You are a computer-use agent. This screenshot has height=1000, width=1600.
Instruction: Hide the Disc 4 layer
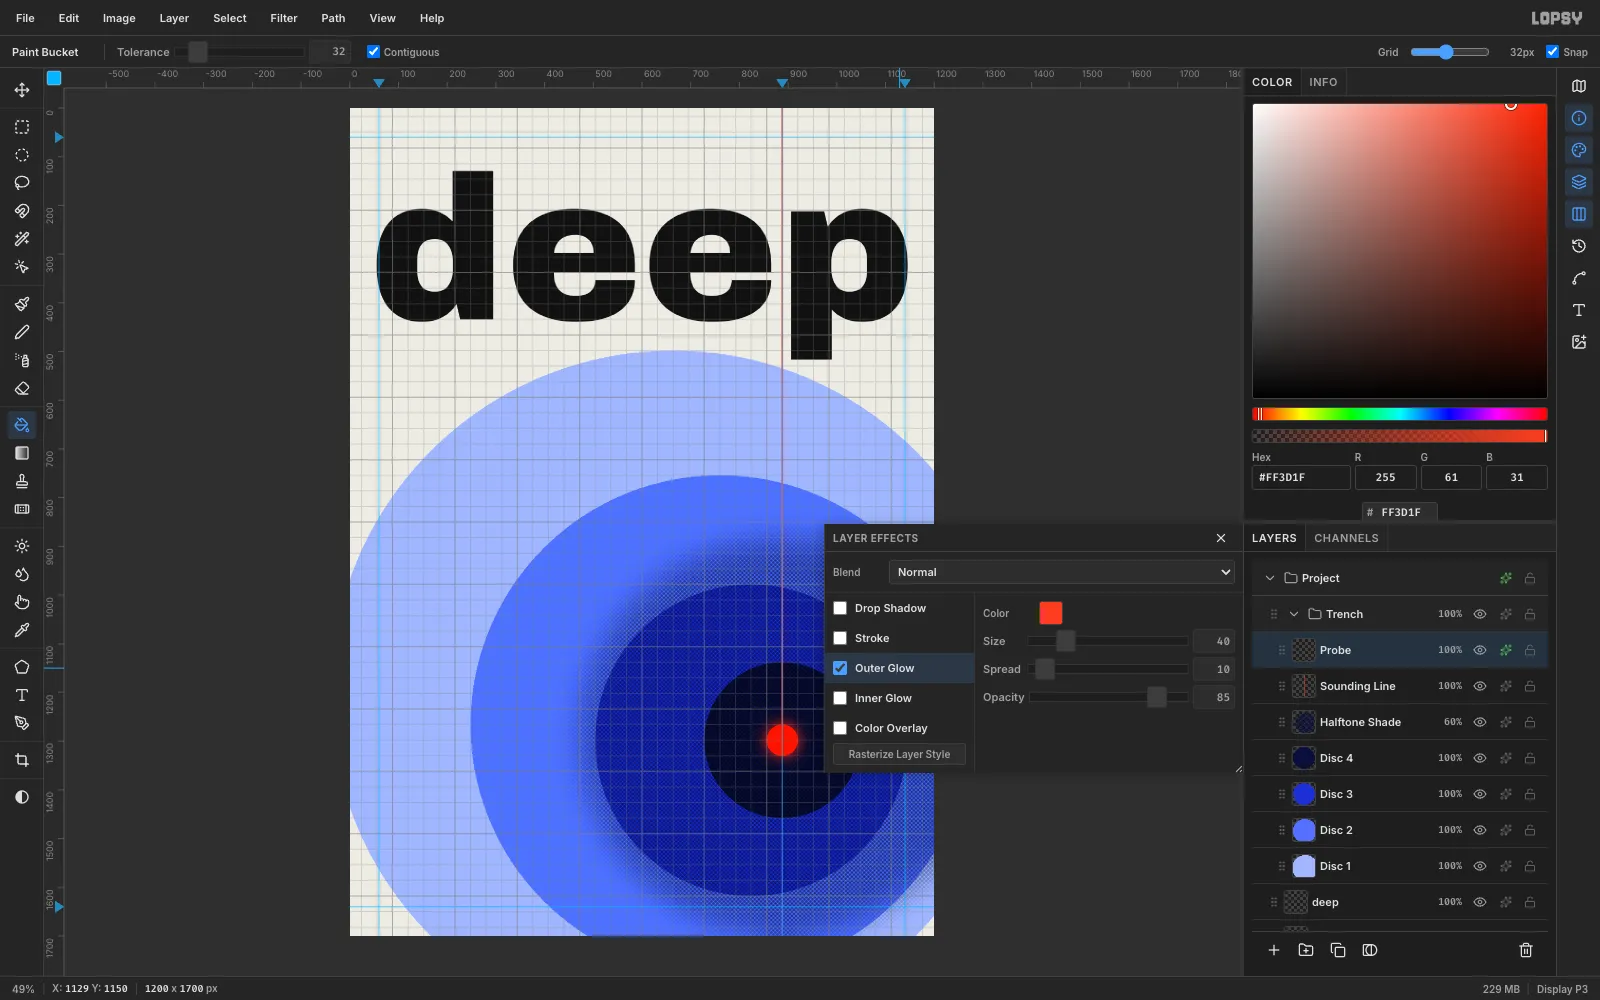1480,758
